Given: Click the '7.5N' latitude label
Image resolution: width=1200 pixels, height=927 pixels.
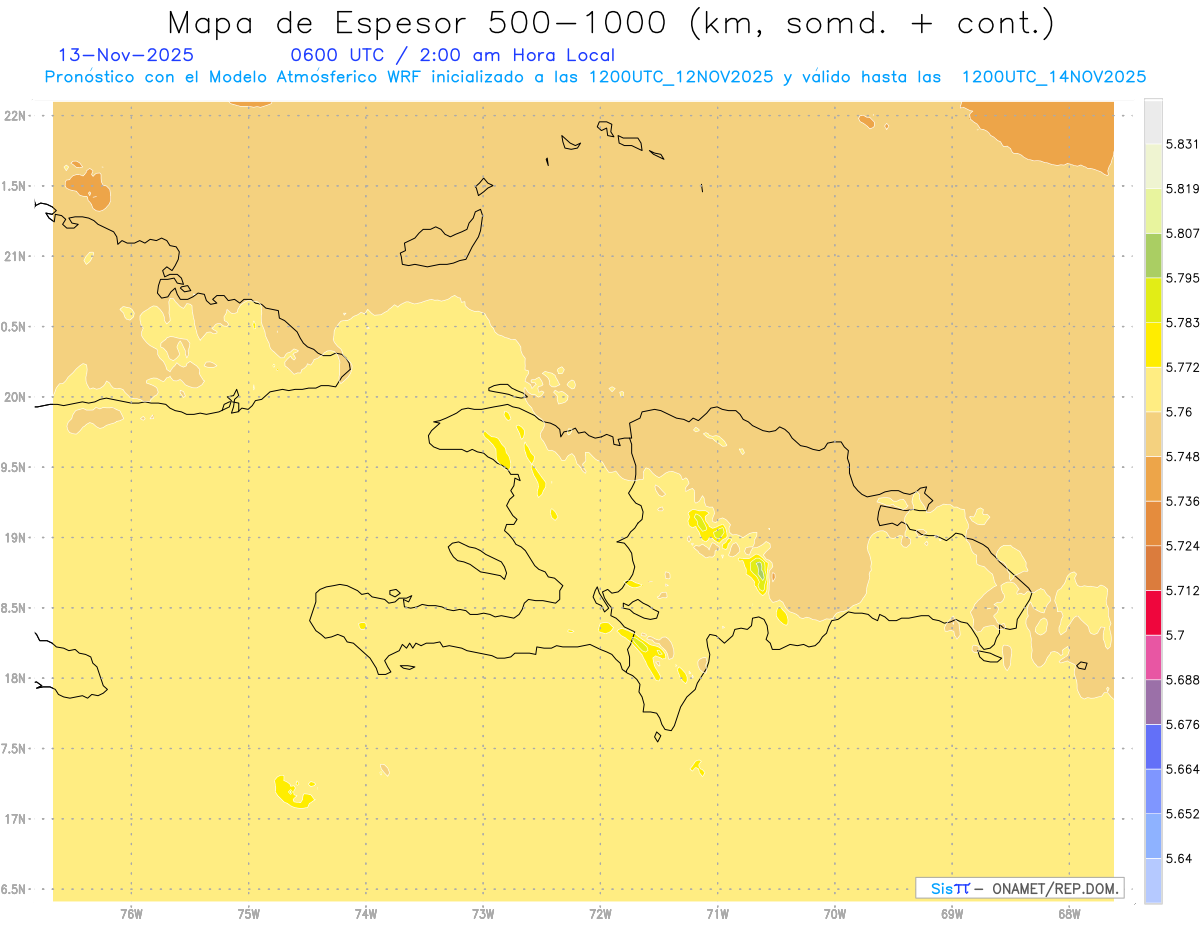Looking at the screenshot, I should pos(12,749).
